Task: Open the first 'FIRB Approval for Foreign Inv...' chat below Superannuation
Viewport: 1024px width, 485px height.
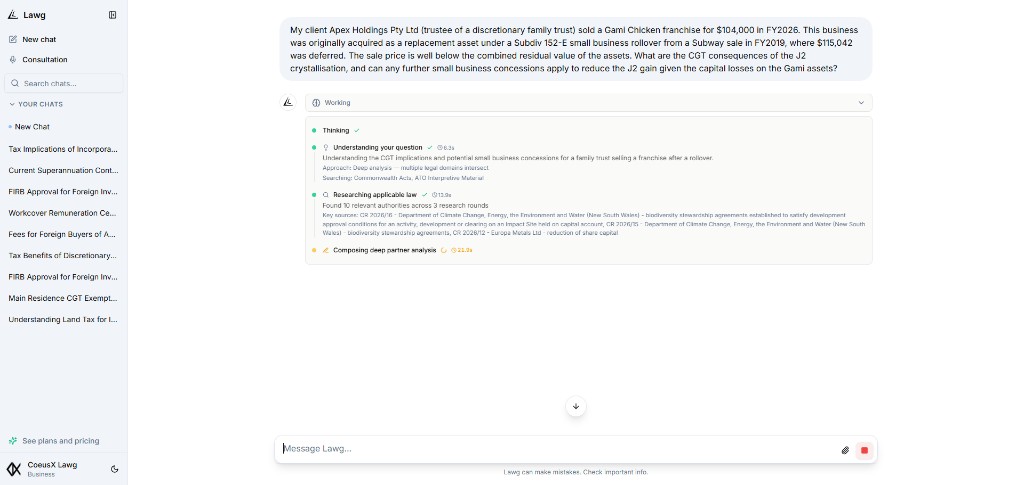Action: click(x=63, y=192)
